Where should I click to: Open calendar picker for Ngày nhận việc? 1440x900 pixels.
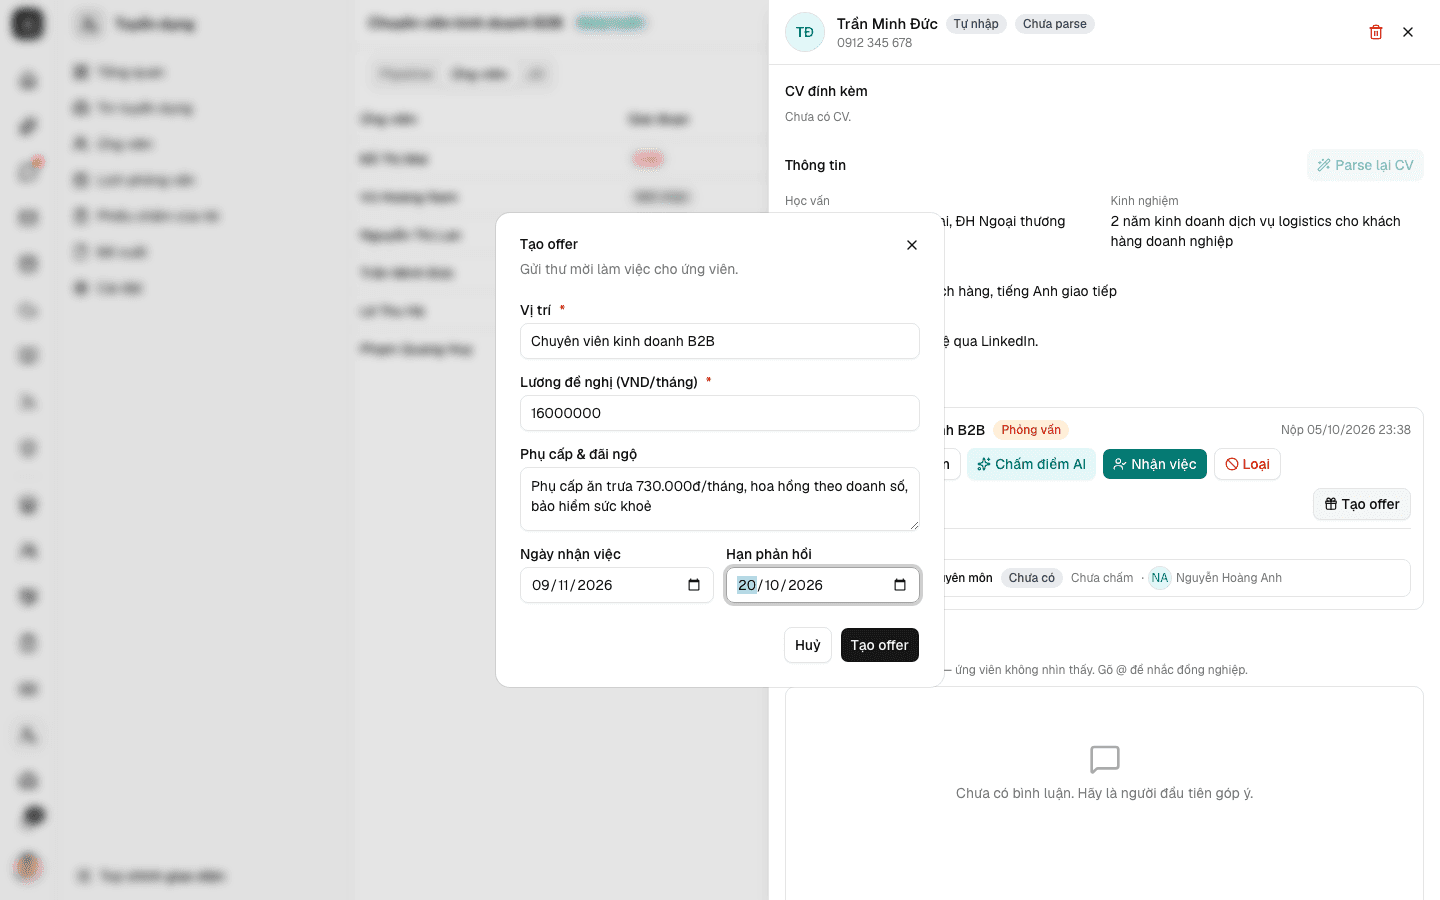pyautogui.click(x=694, y=585)
